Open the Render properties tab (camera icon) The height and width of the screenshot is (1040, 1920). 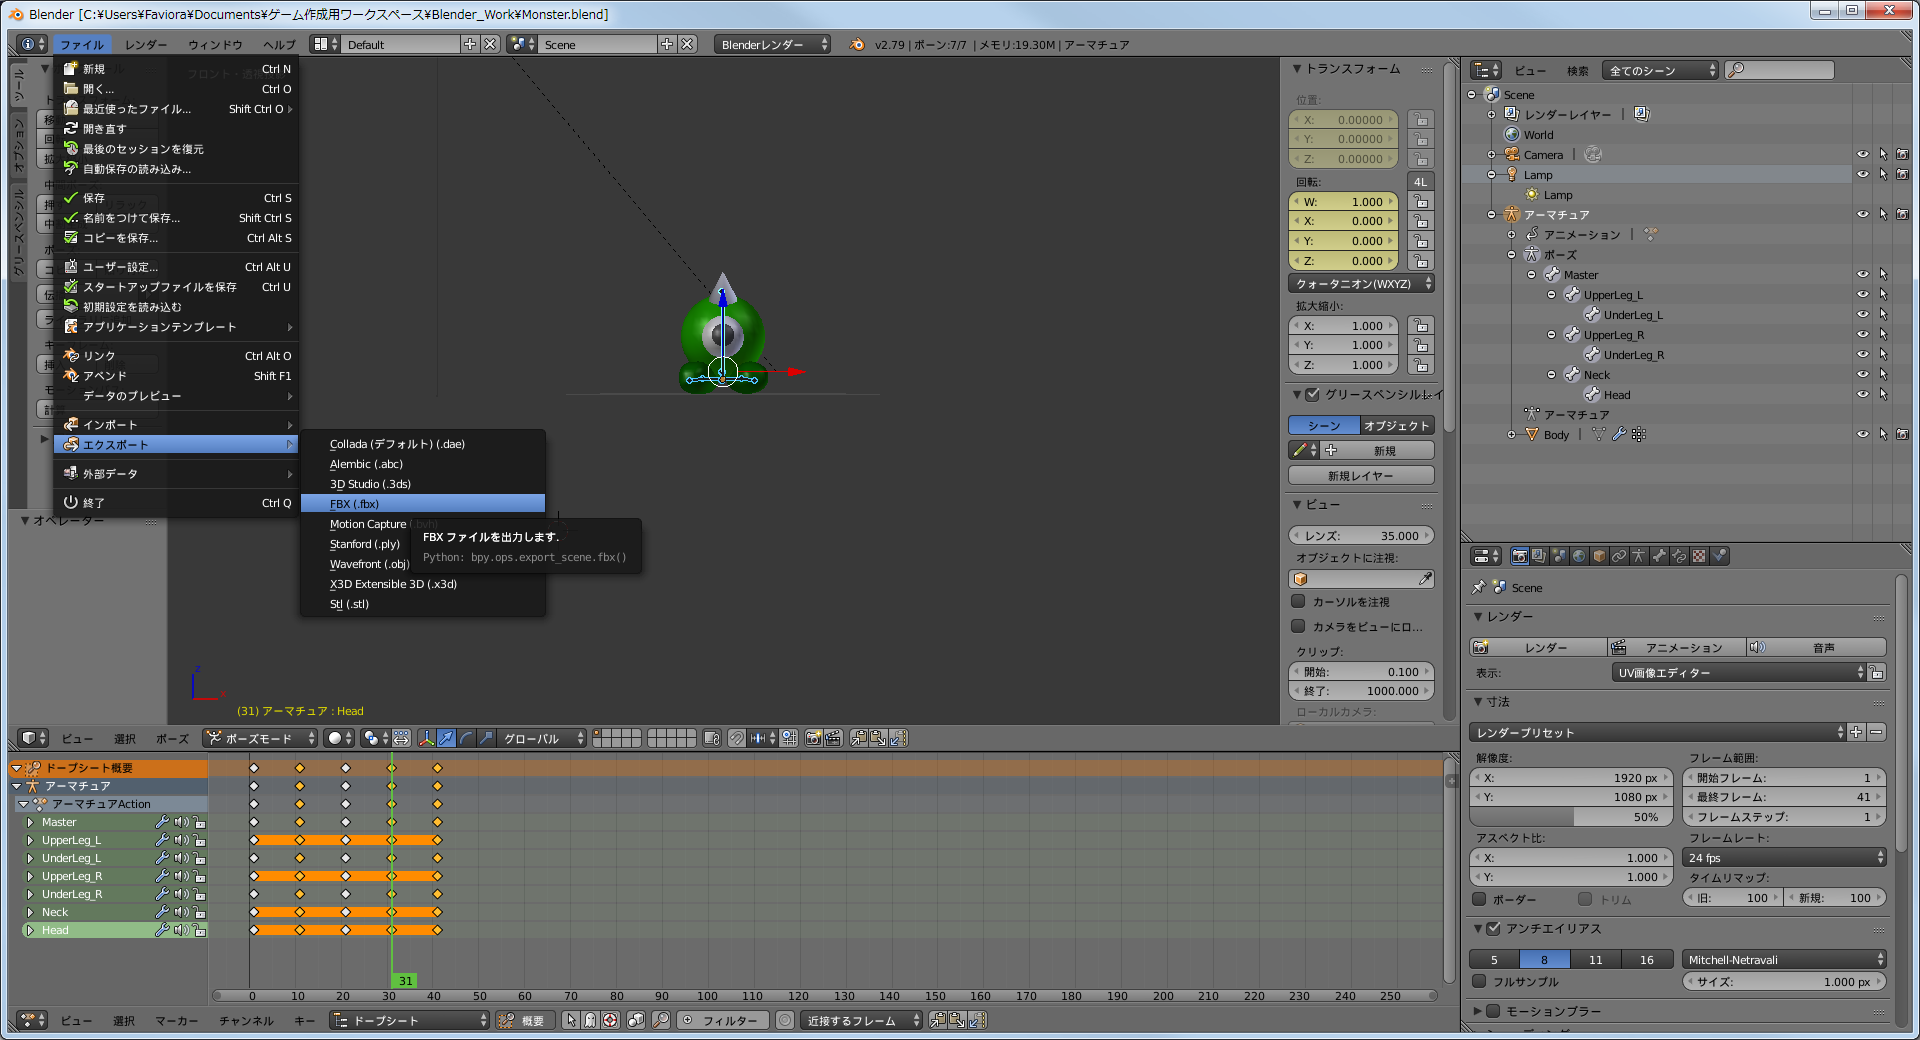coord(1520,556)
